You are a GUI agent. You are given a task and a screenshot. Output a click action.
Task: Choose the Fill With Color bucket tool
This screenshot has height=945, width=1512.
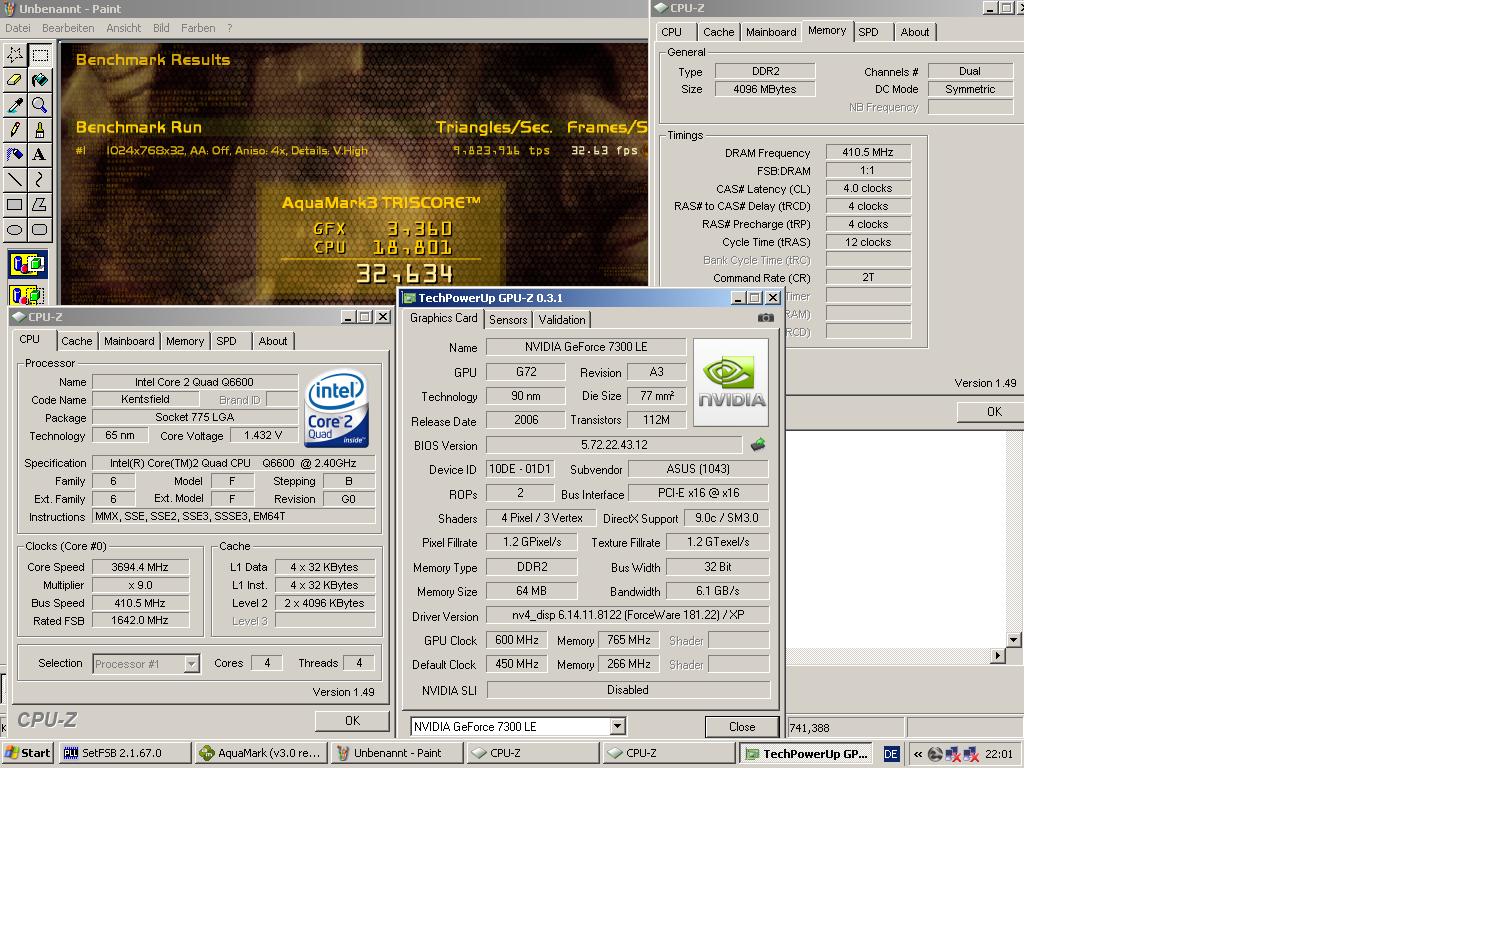tap(40, 80)
